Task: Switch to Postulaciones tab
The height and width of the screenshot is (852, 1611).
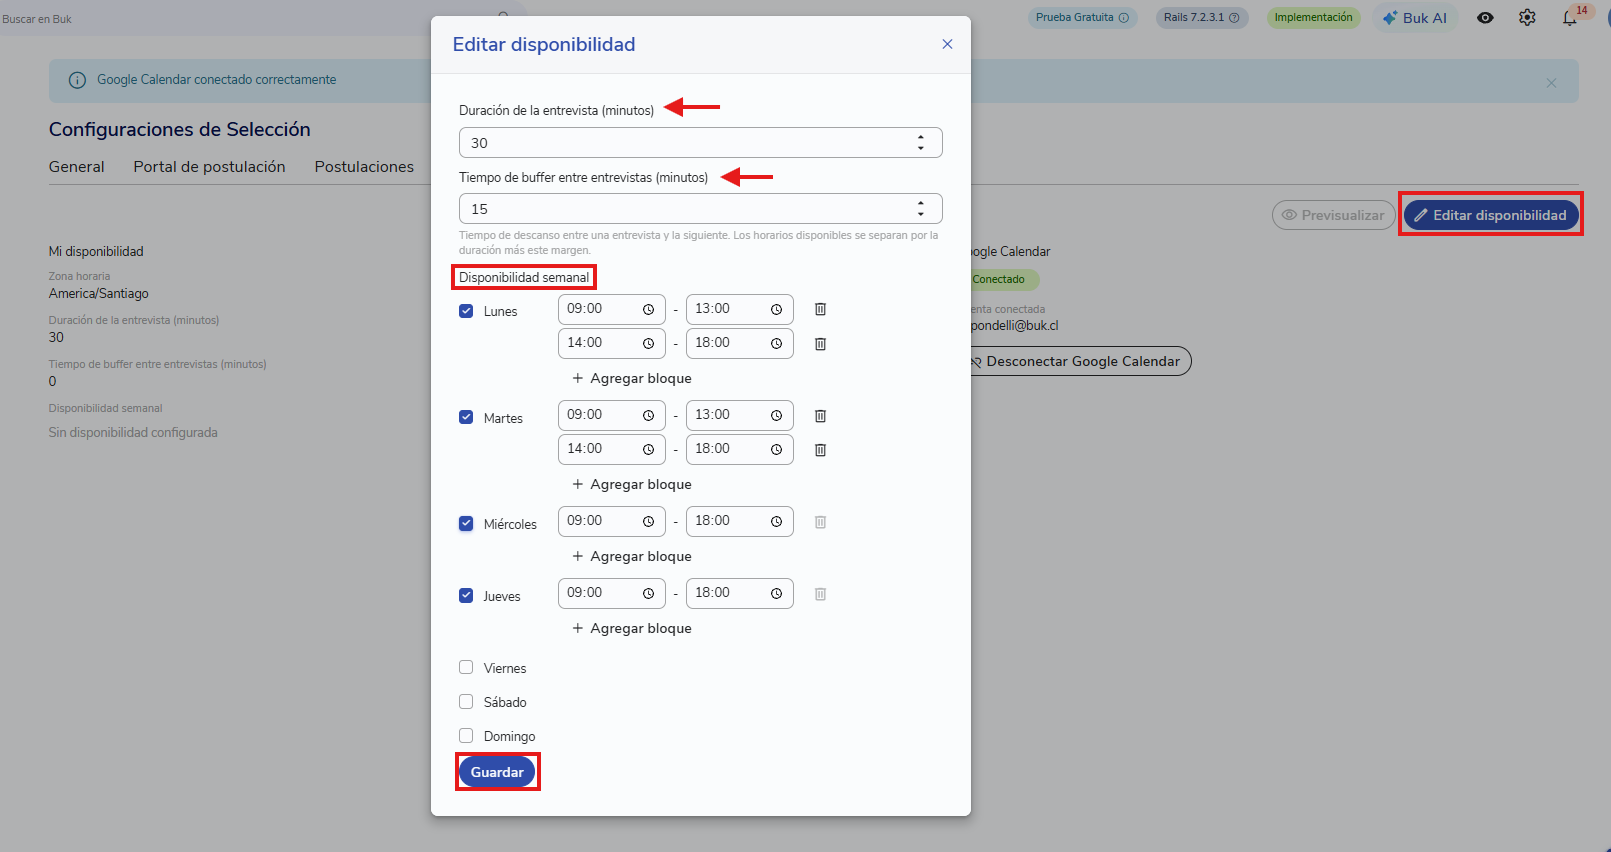Action: click(364, 167)
